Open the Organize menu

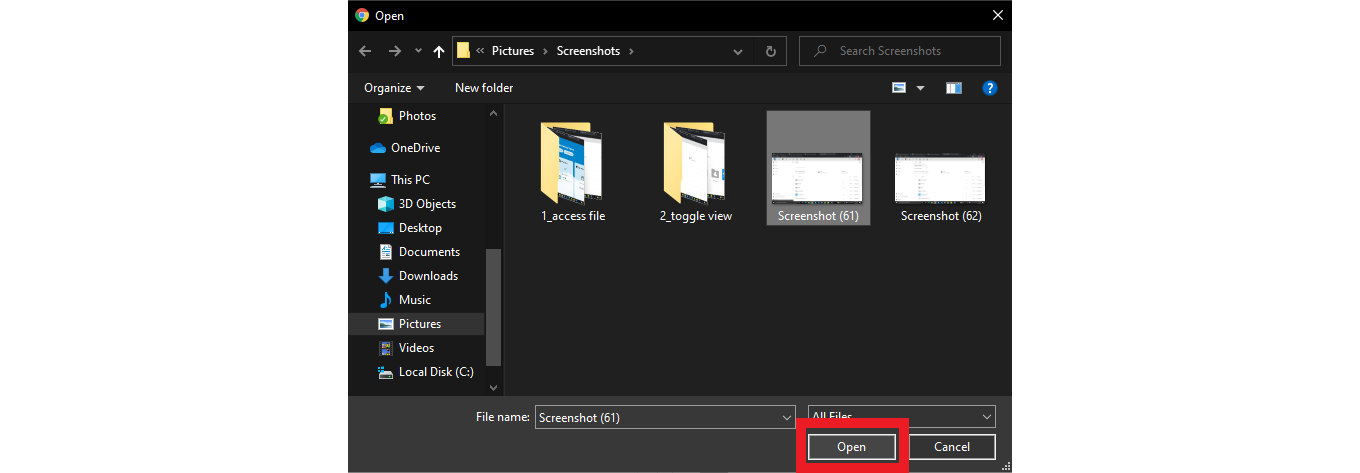tap(394, 88)
